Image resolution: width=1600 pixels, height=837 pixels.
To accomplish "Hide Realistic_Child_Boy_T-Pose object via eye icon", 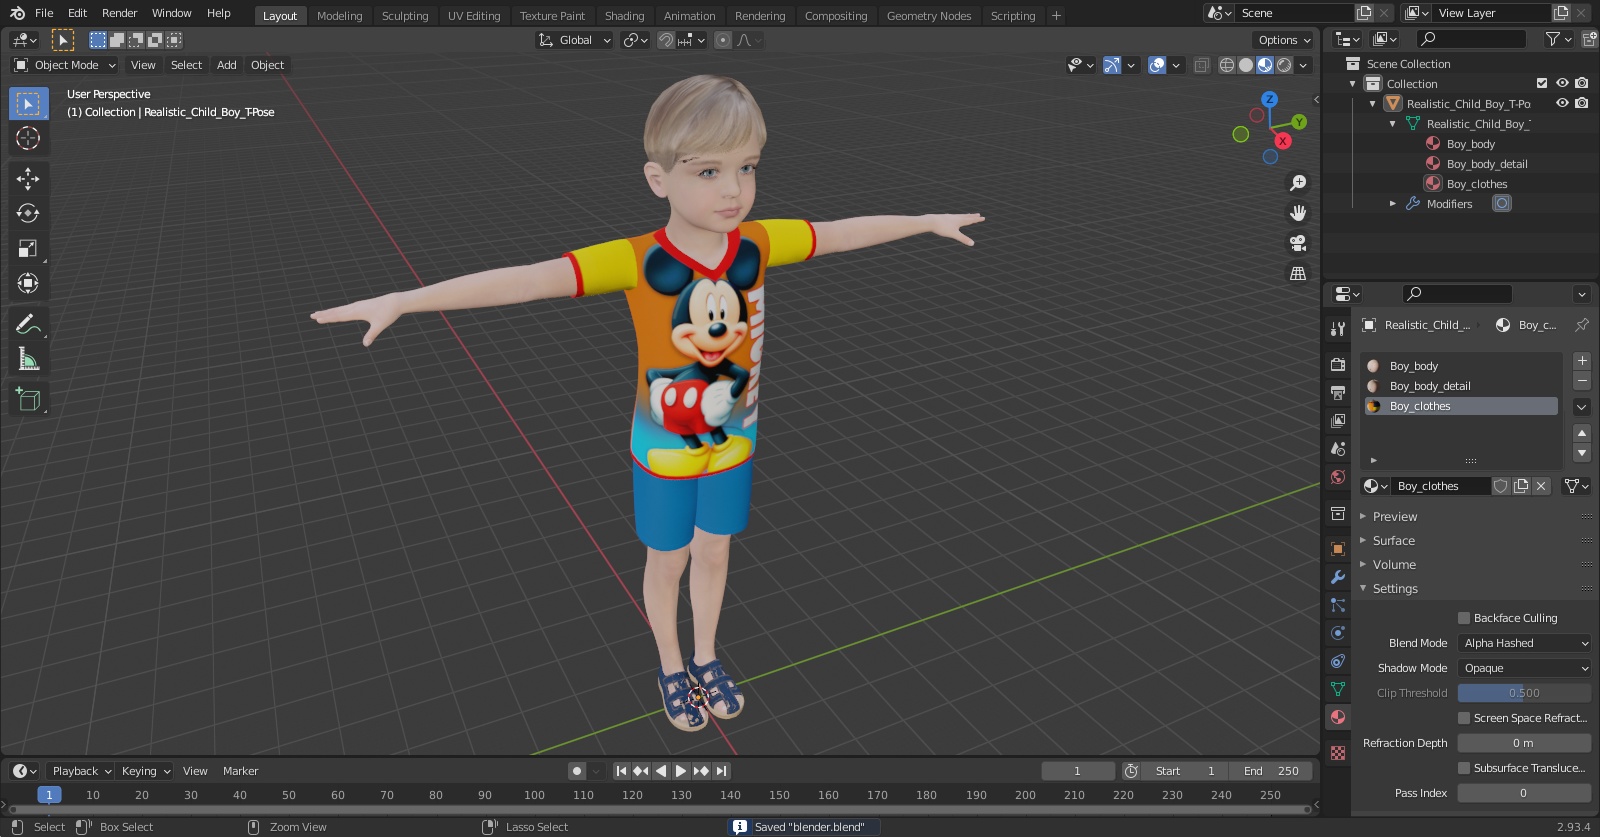I will [x=1562, y=103].
